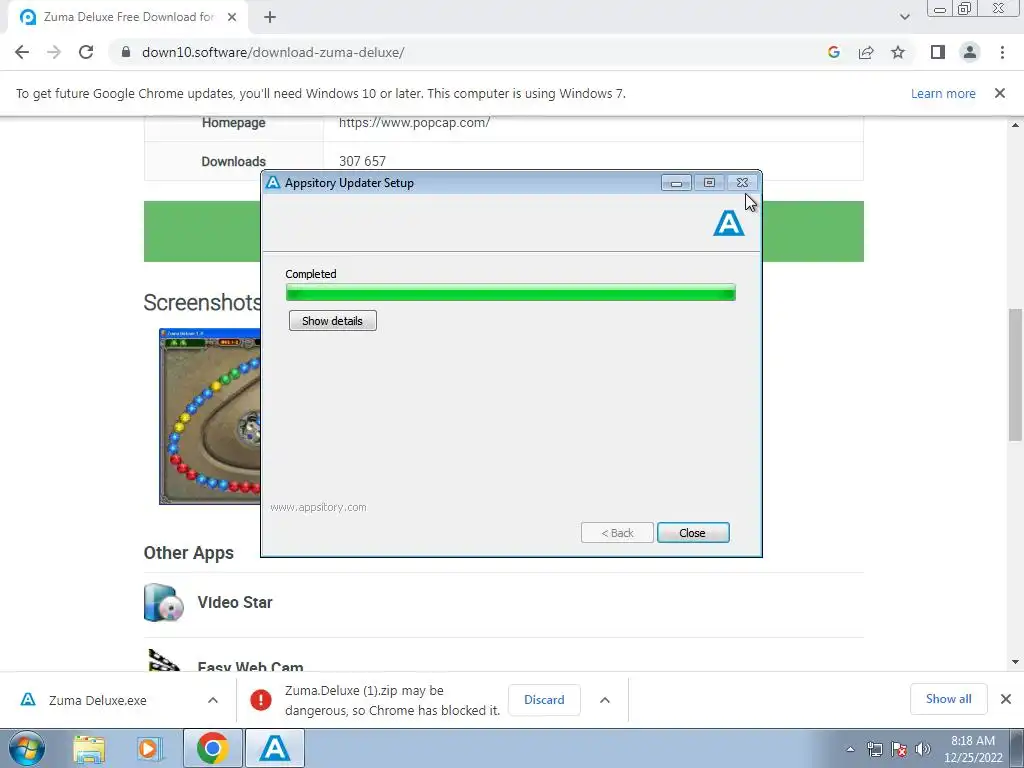The image size is (1024, 768).
Task: Reload the current page
Action: tap(86, 52)
